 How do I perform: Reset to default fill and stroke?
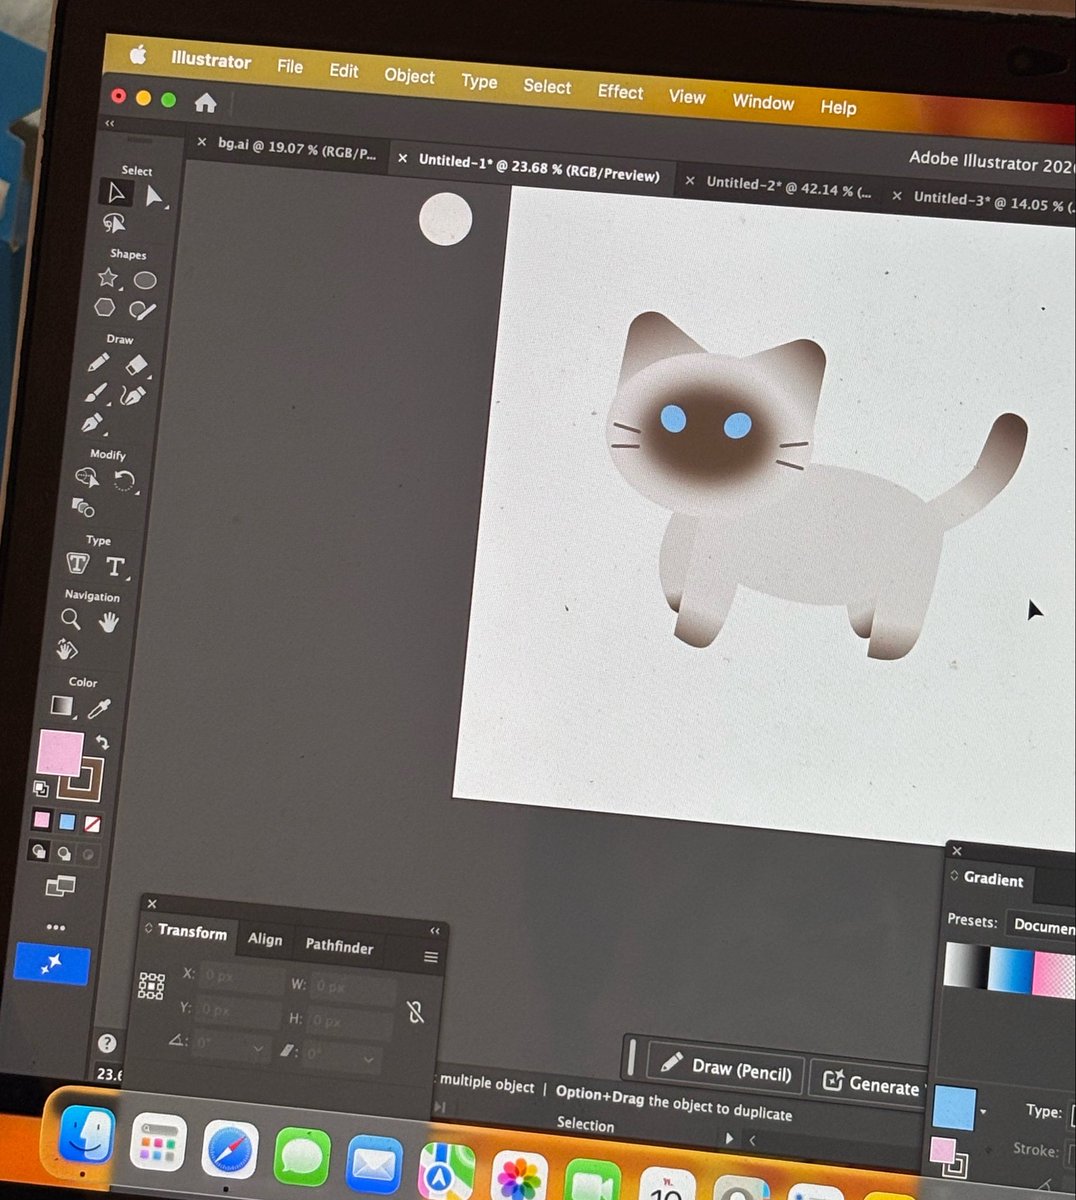(x=41, y=789)
